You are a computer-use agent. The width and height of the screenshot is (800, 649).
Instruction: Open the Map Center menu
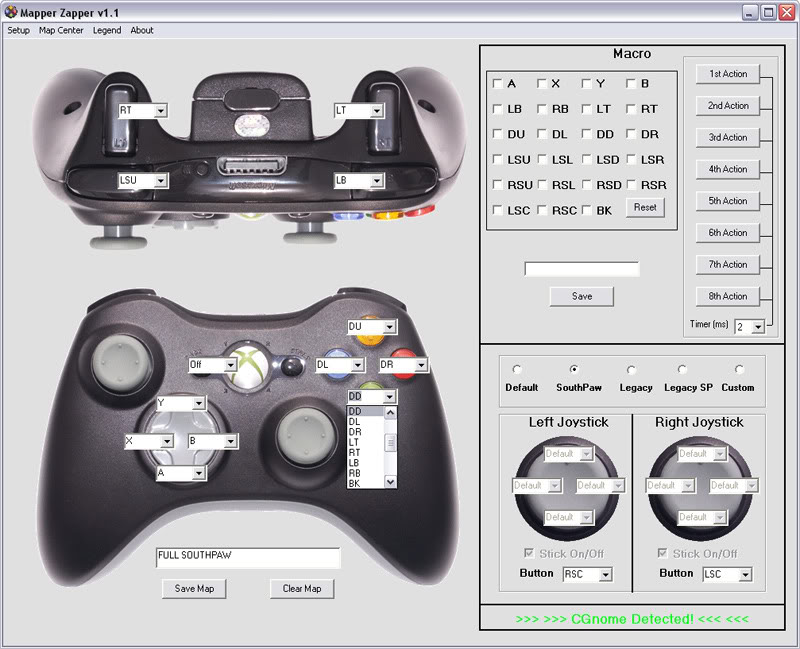click(61, 30)
